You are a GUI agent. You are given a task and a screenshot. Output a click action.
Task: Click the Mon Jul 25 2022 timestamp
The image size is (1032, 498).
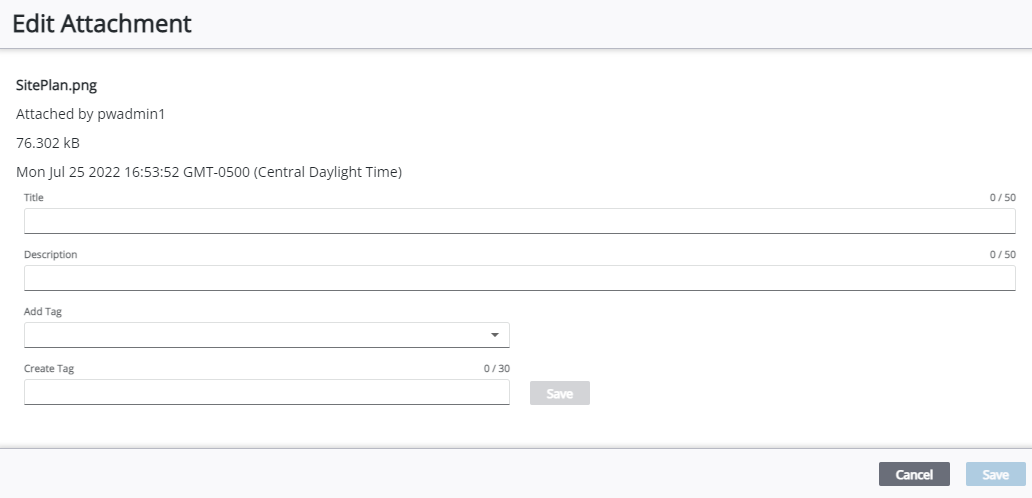(x=209, y=172)
